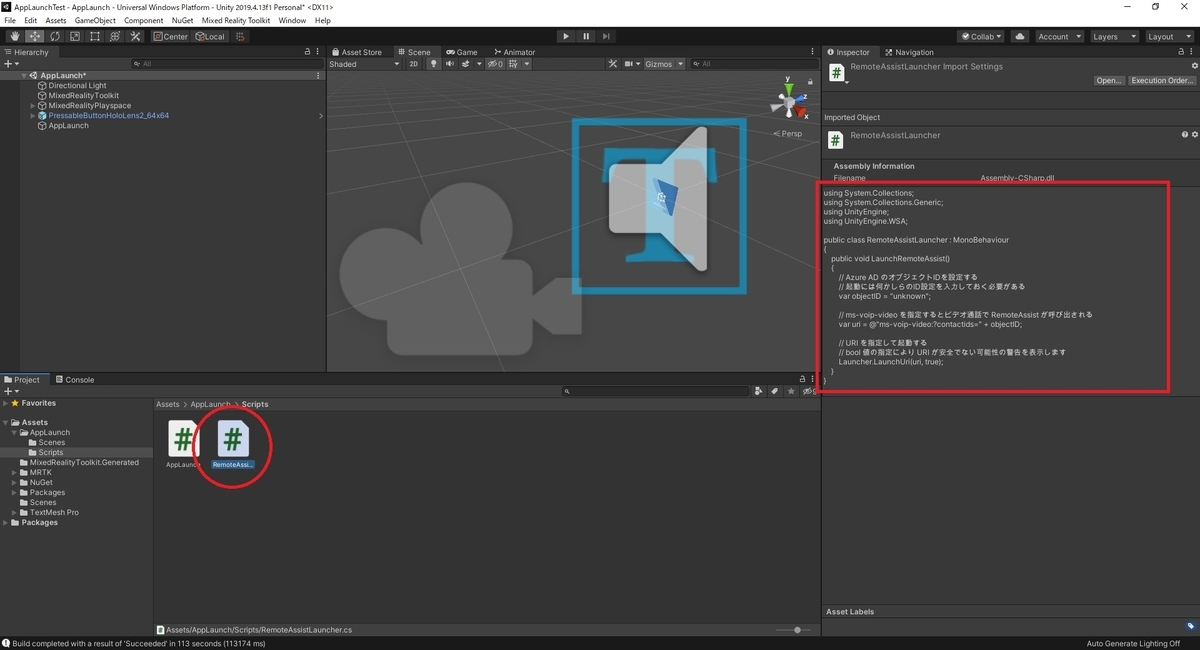
Task: Select the Rotate tool
Action: [x=54, y=36]
